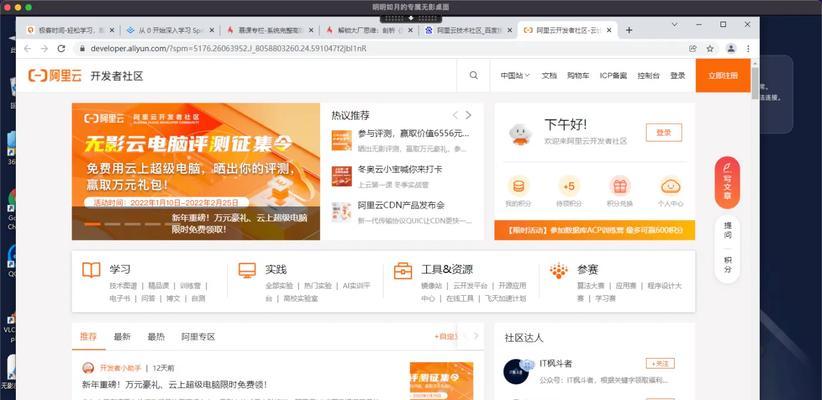Reload the current page

(x=61, y=48)
